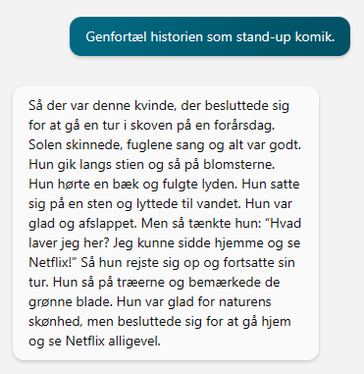
Task: Click the word 'skønhed' in the reply
Action: (54, 321)
